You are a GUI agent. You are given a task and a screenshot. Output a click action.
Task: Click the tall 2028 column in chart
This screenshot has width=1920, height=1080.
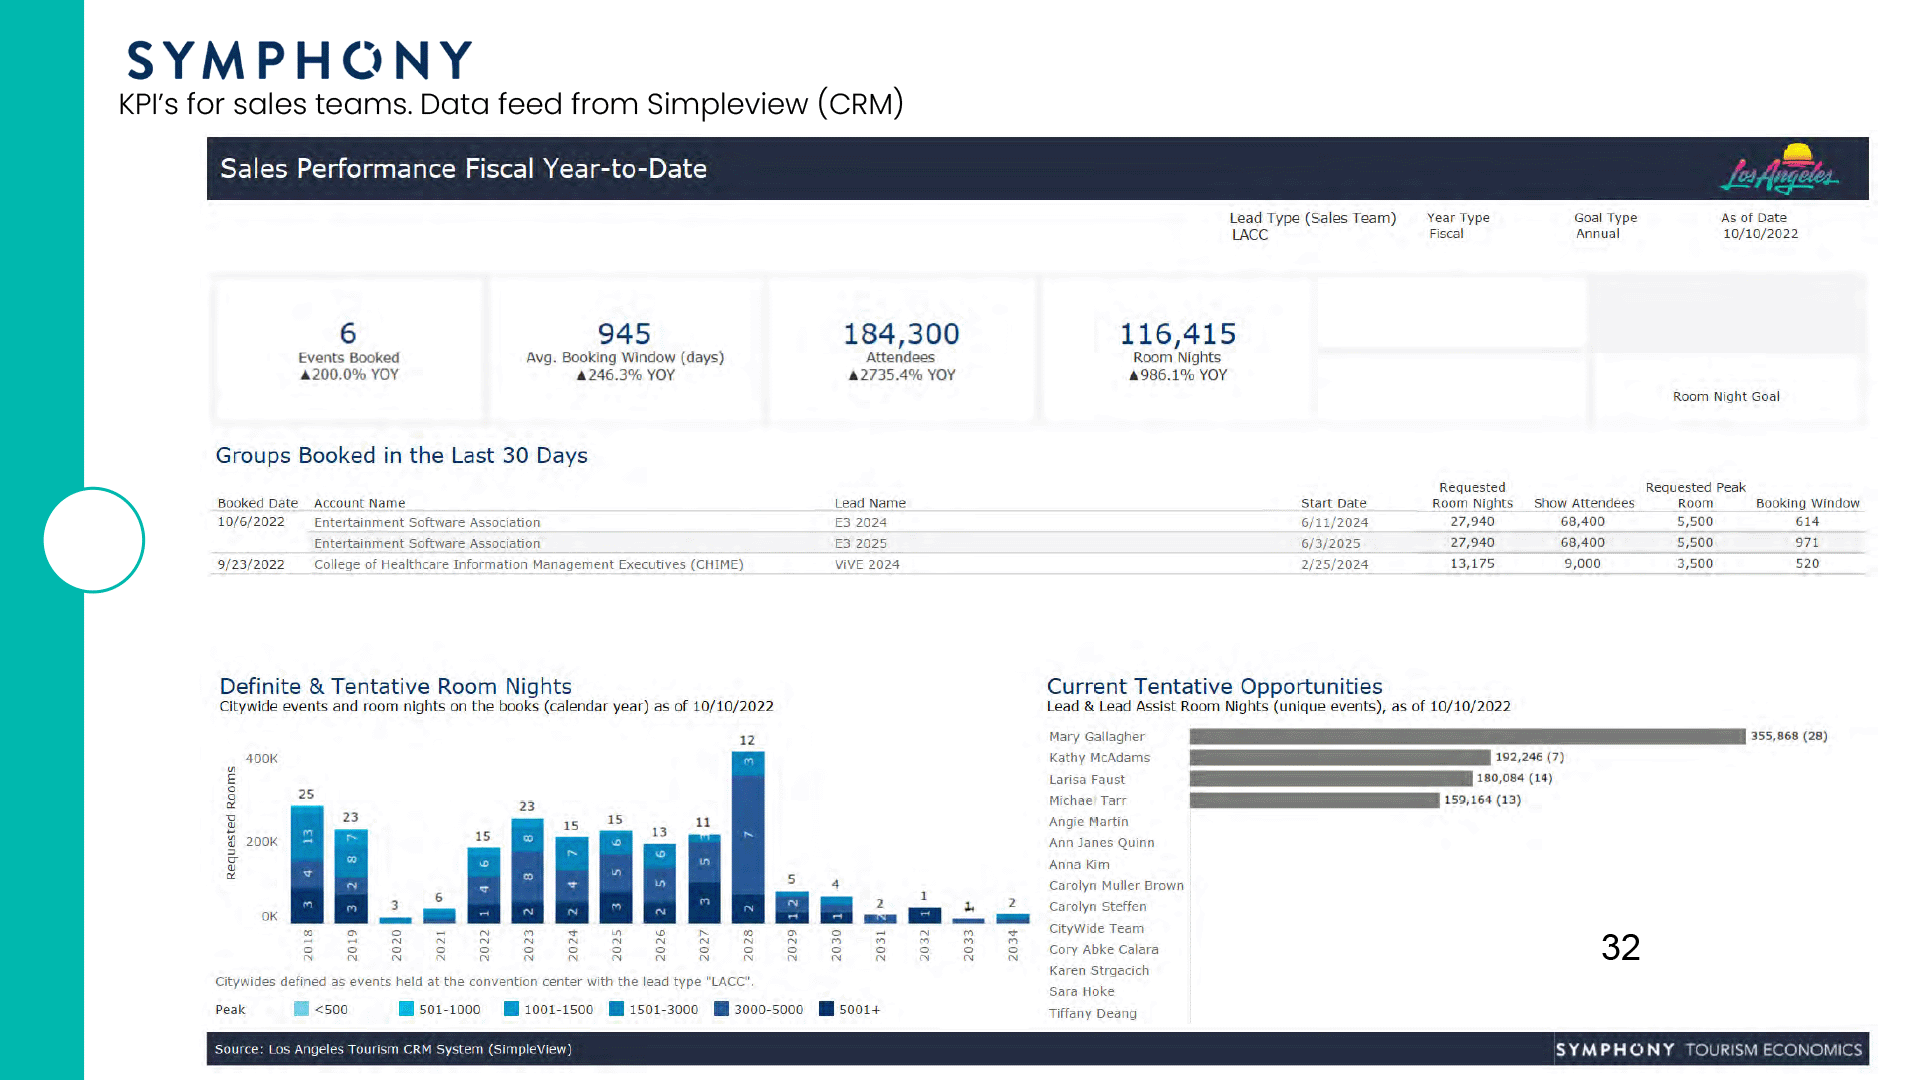click(748, 835)
